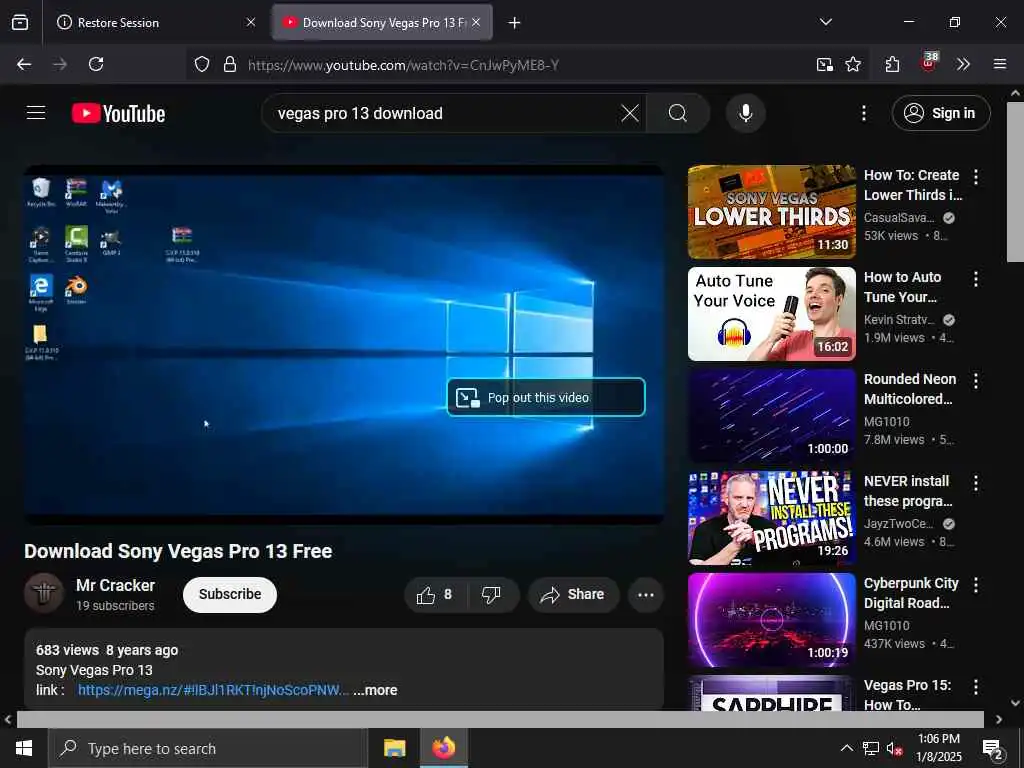Screen dimensions: 1024x768
Task: Go to the YouTube home logo
Action: (118, 114)
